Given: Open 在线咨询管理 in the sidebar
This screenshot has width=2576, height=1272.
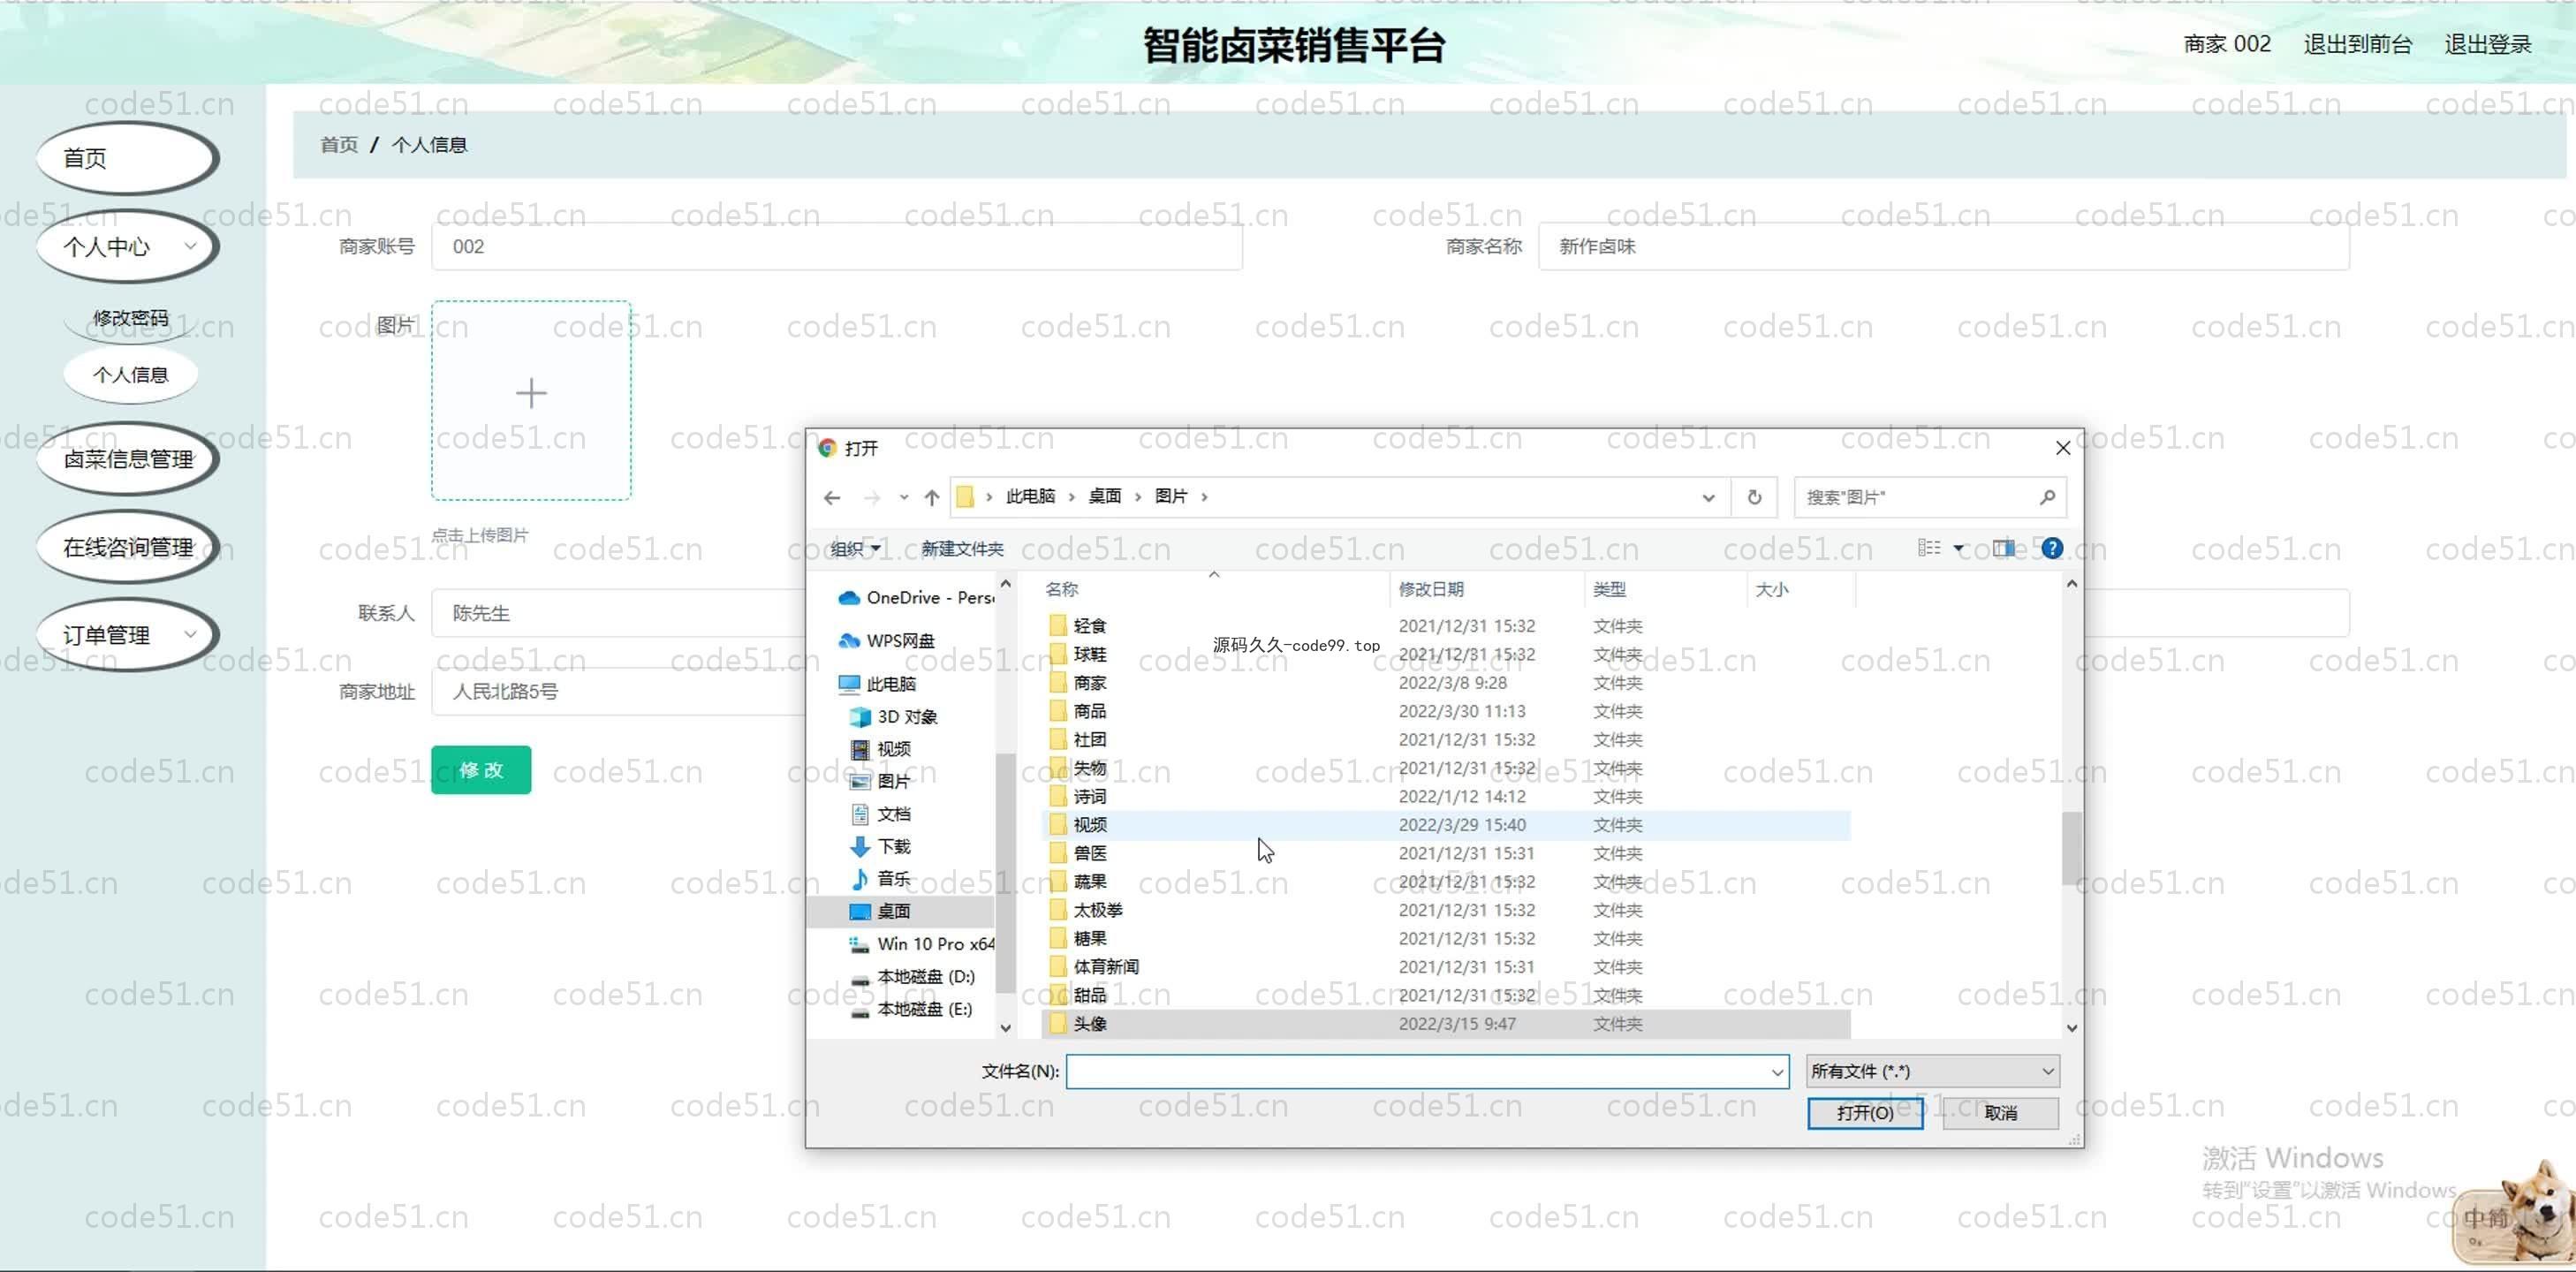Looking at the screenshot, I should [x=128, y=547].
